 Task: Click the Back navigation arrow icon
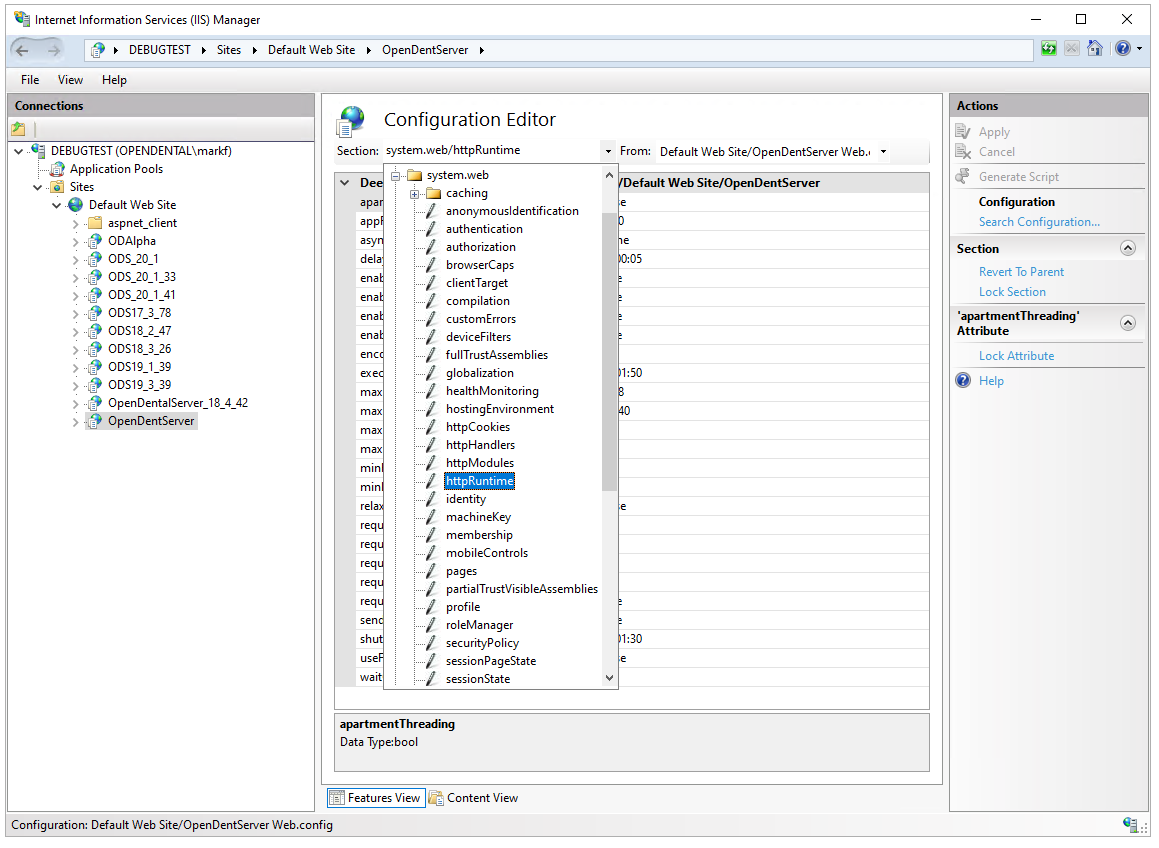click(x=23, y=50)
